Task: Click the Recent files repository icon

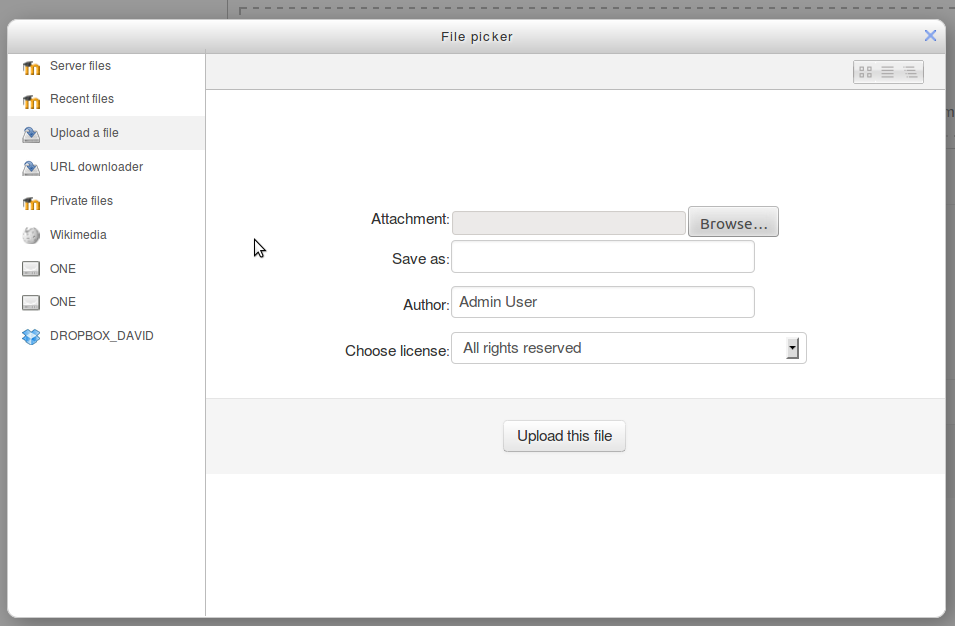Action: [31, 101]
